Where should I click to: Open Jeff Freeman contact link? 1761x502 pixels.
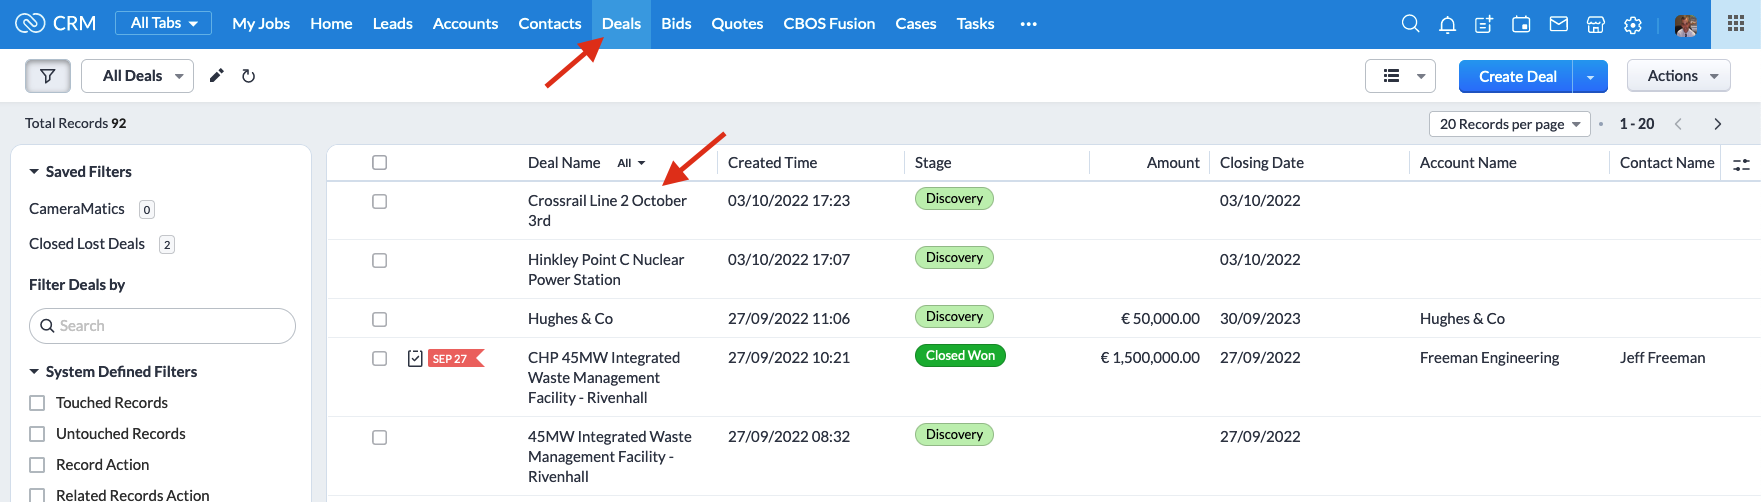coord(1662,358)
